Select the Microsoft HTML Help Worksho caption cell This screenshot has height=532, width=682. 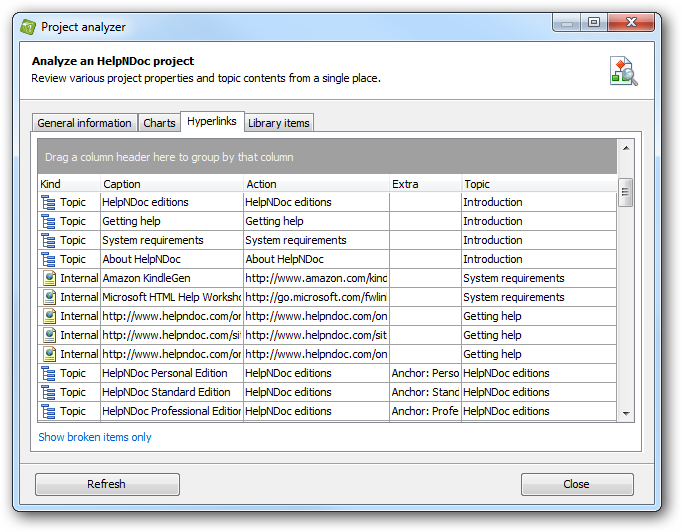172,298
